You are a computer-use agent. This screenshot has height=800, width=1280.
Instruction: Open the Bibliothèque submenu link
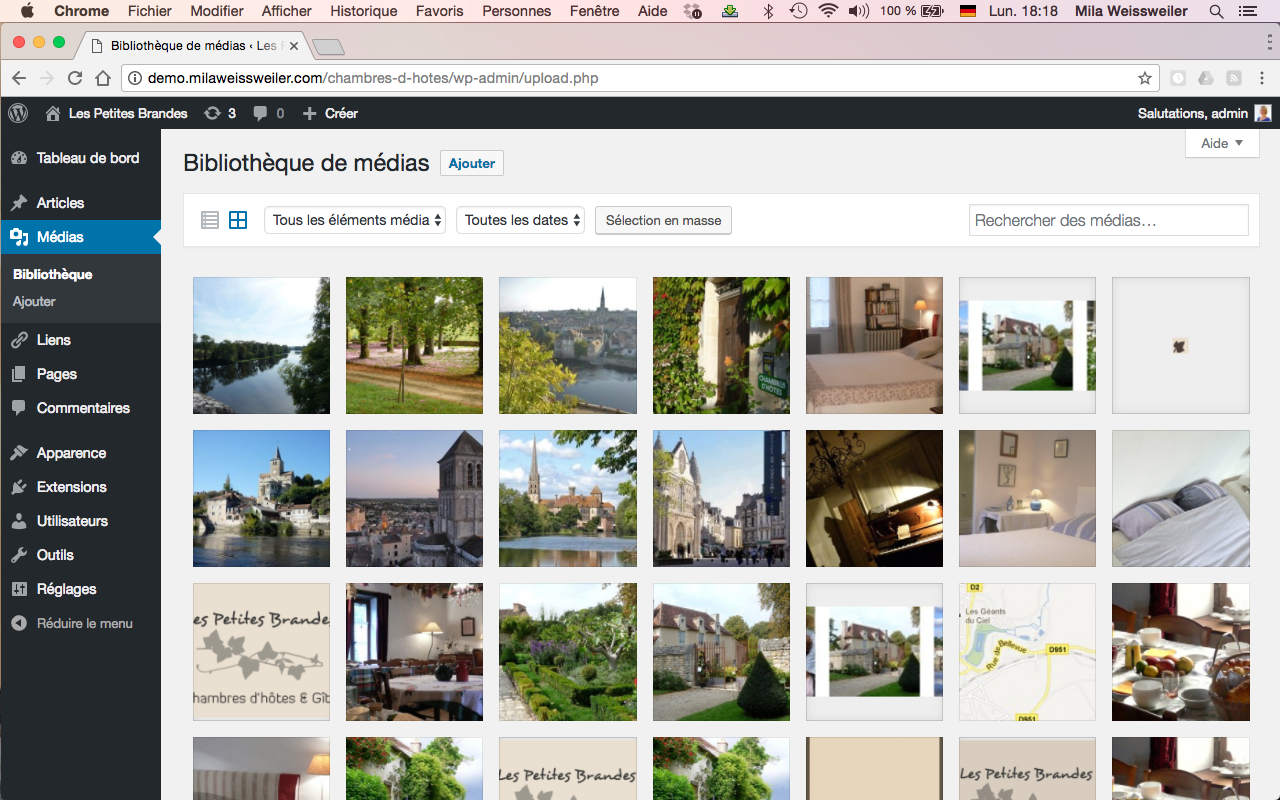53,274
